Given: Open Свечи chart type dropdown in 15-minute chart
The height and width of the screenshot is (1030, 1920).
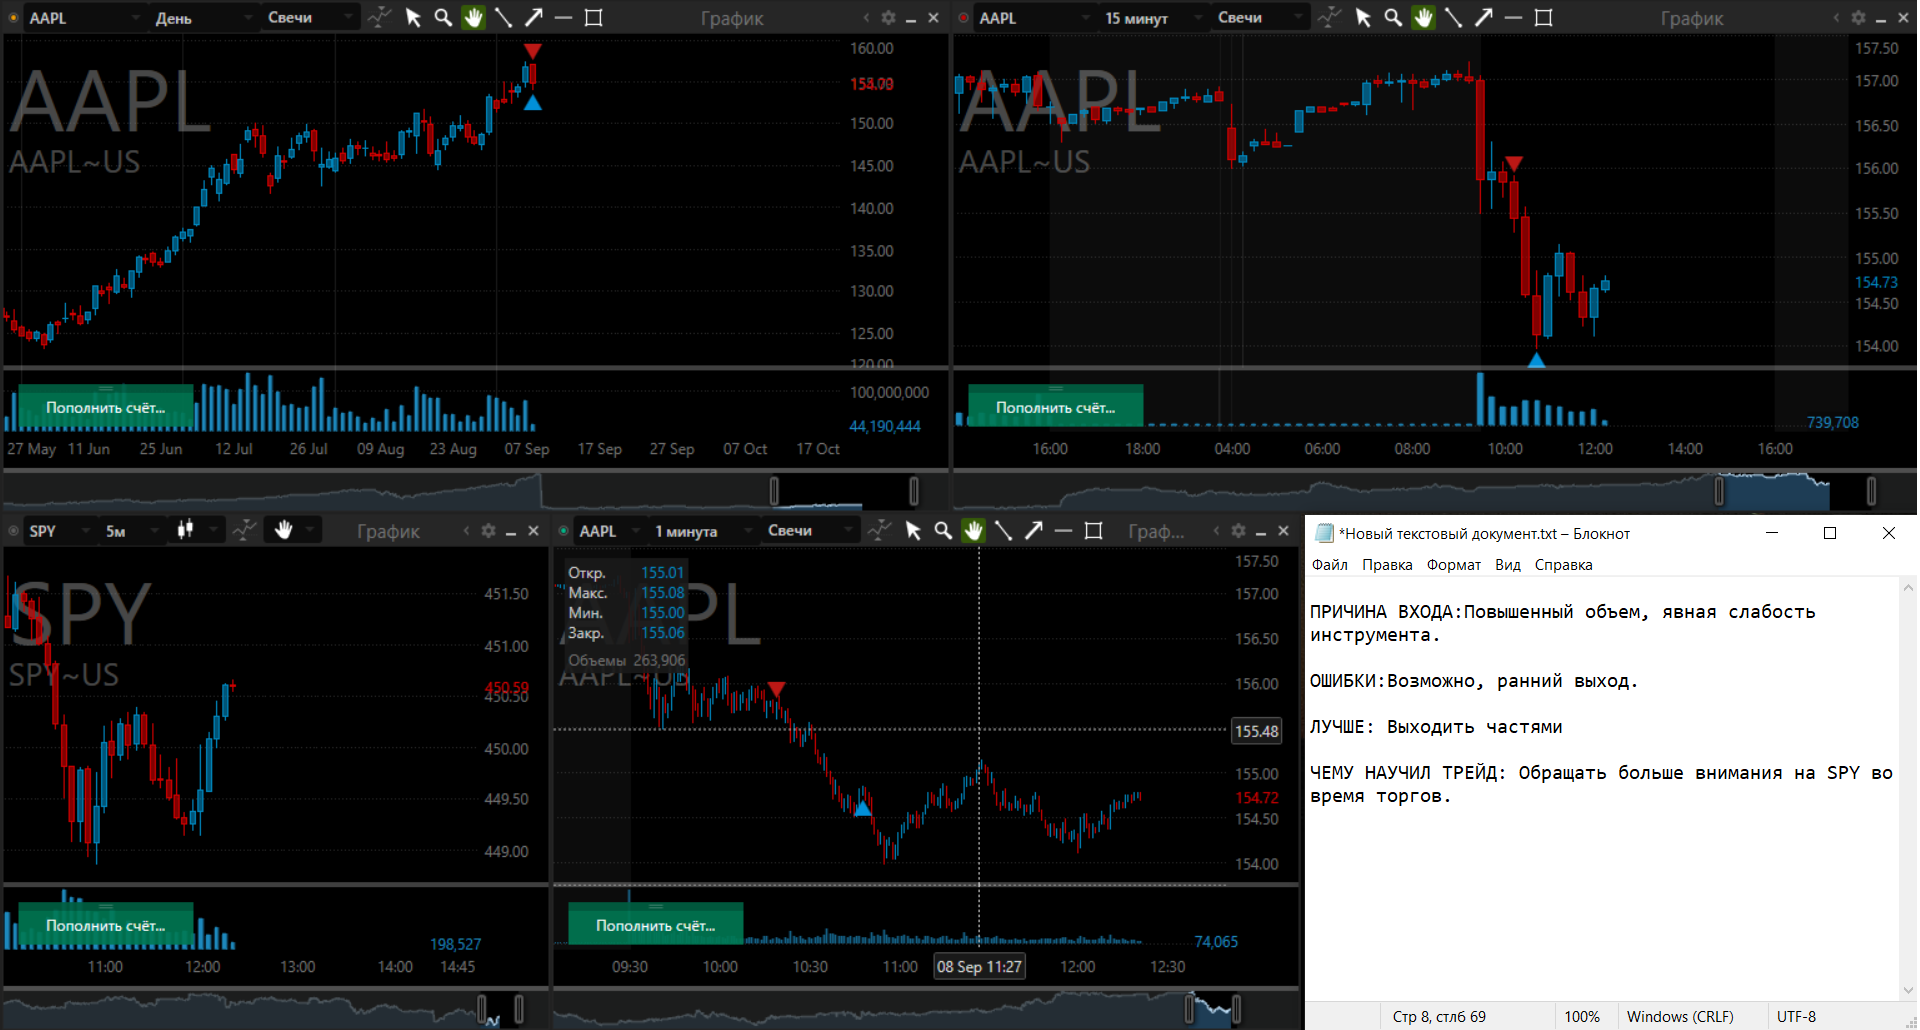Looking at the screenshot, I should [1260, 18].
